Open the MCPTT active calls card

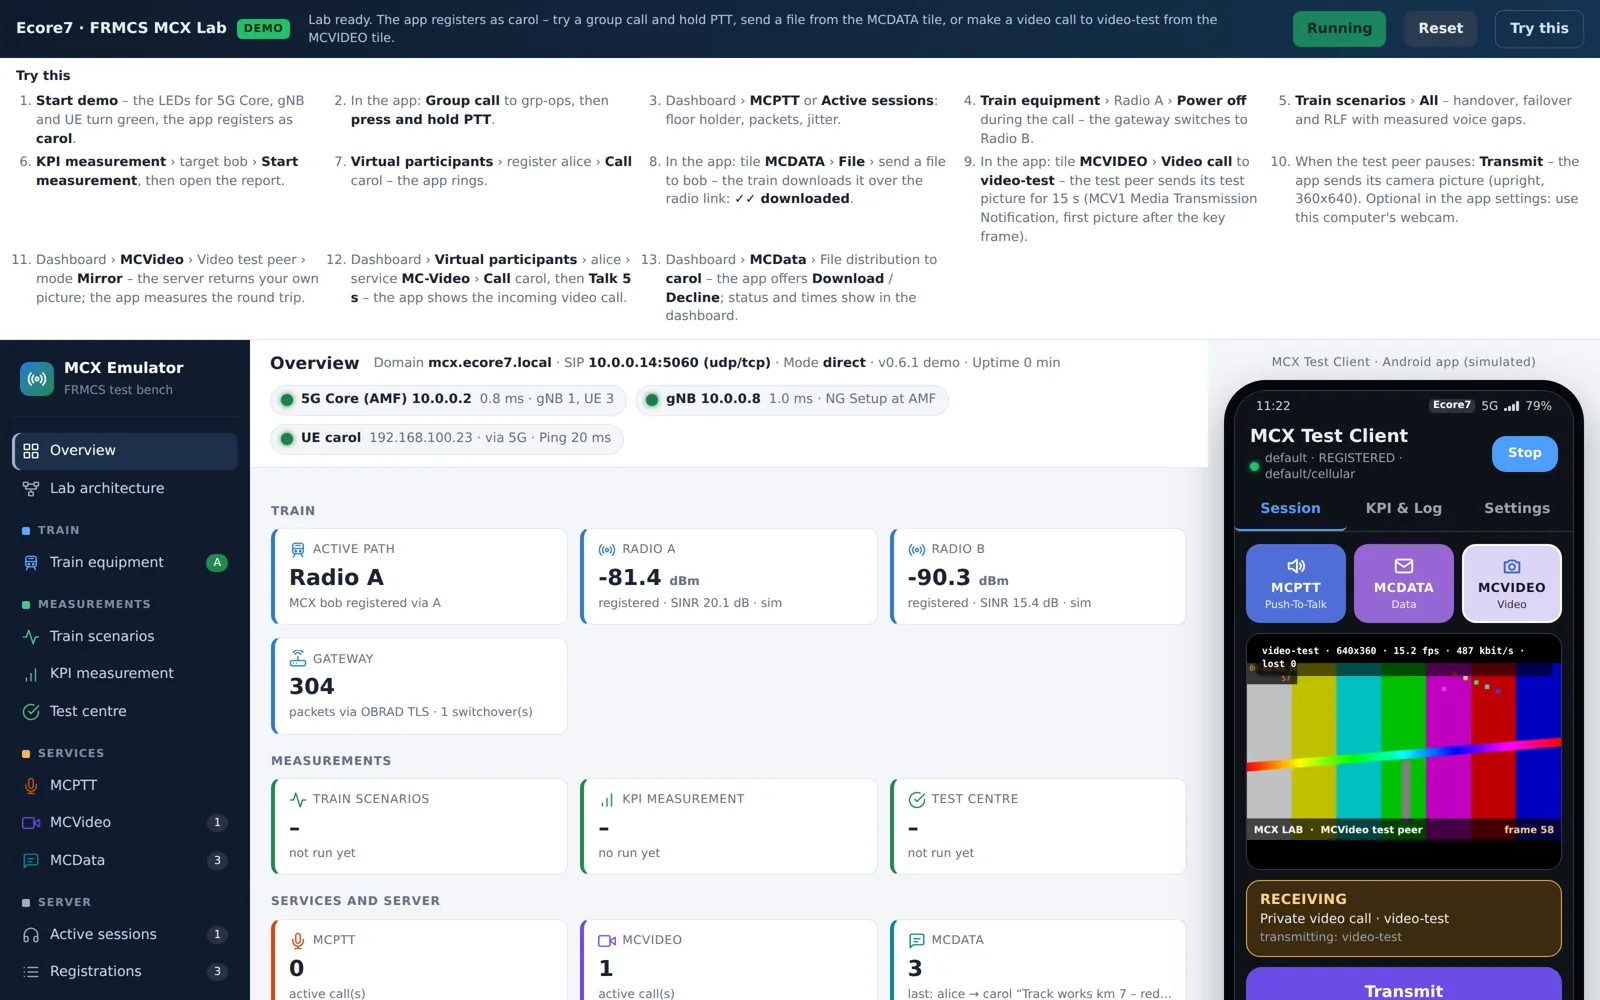pyautogui.click(x=419, y=960)
